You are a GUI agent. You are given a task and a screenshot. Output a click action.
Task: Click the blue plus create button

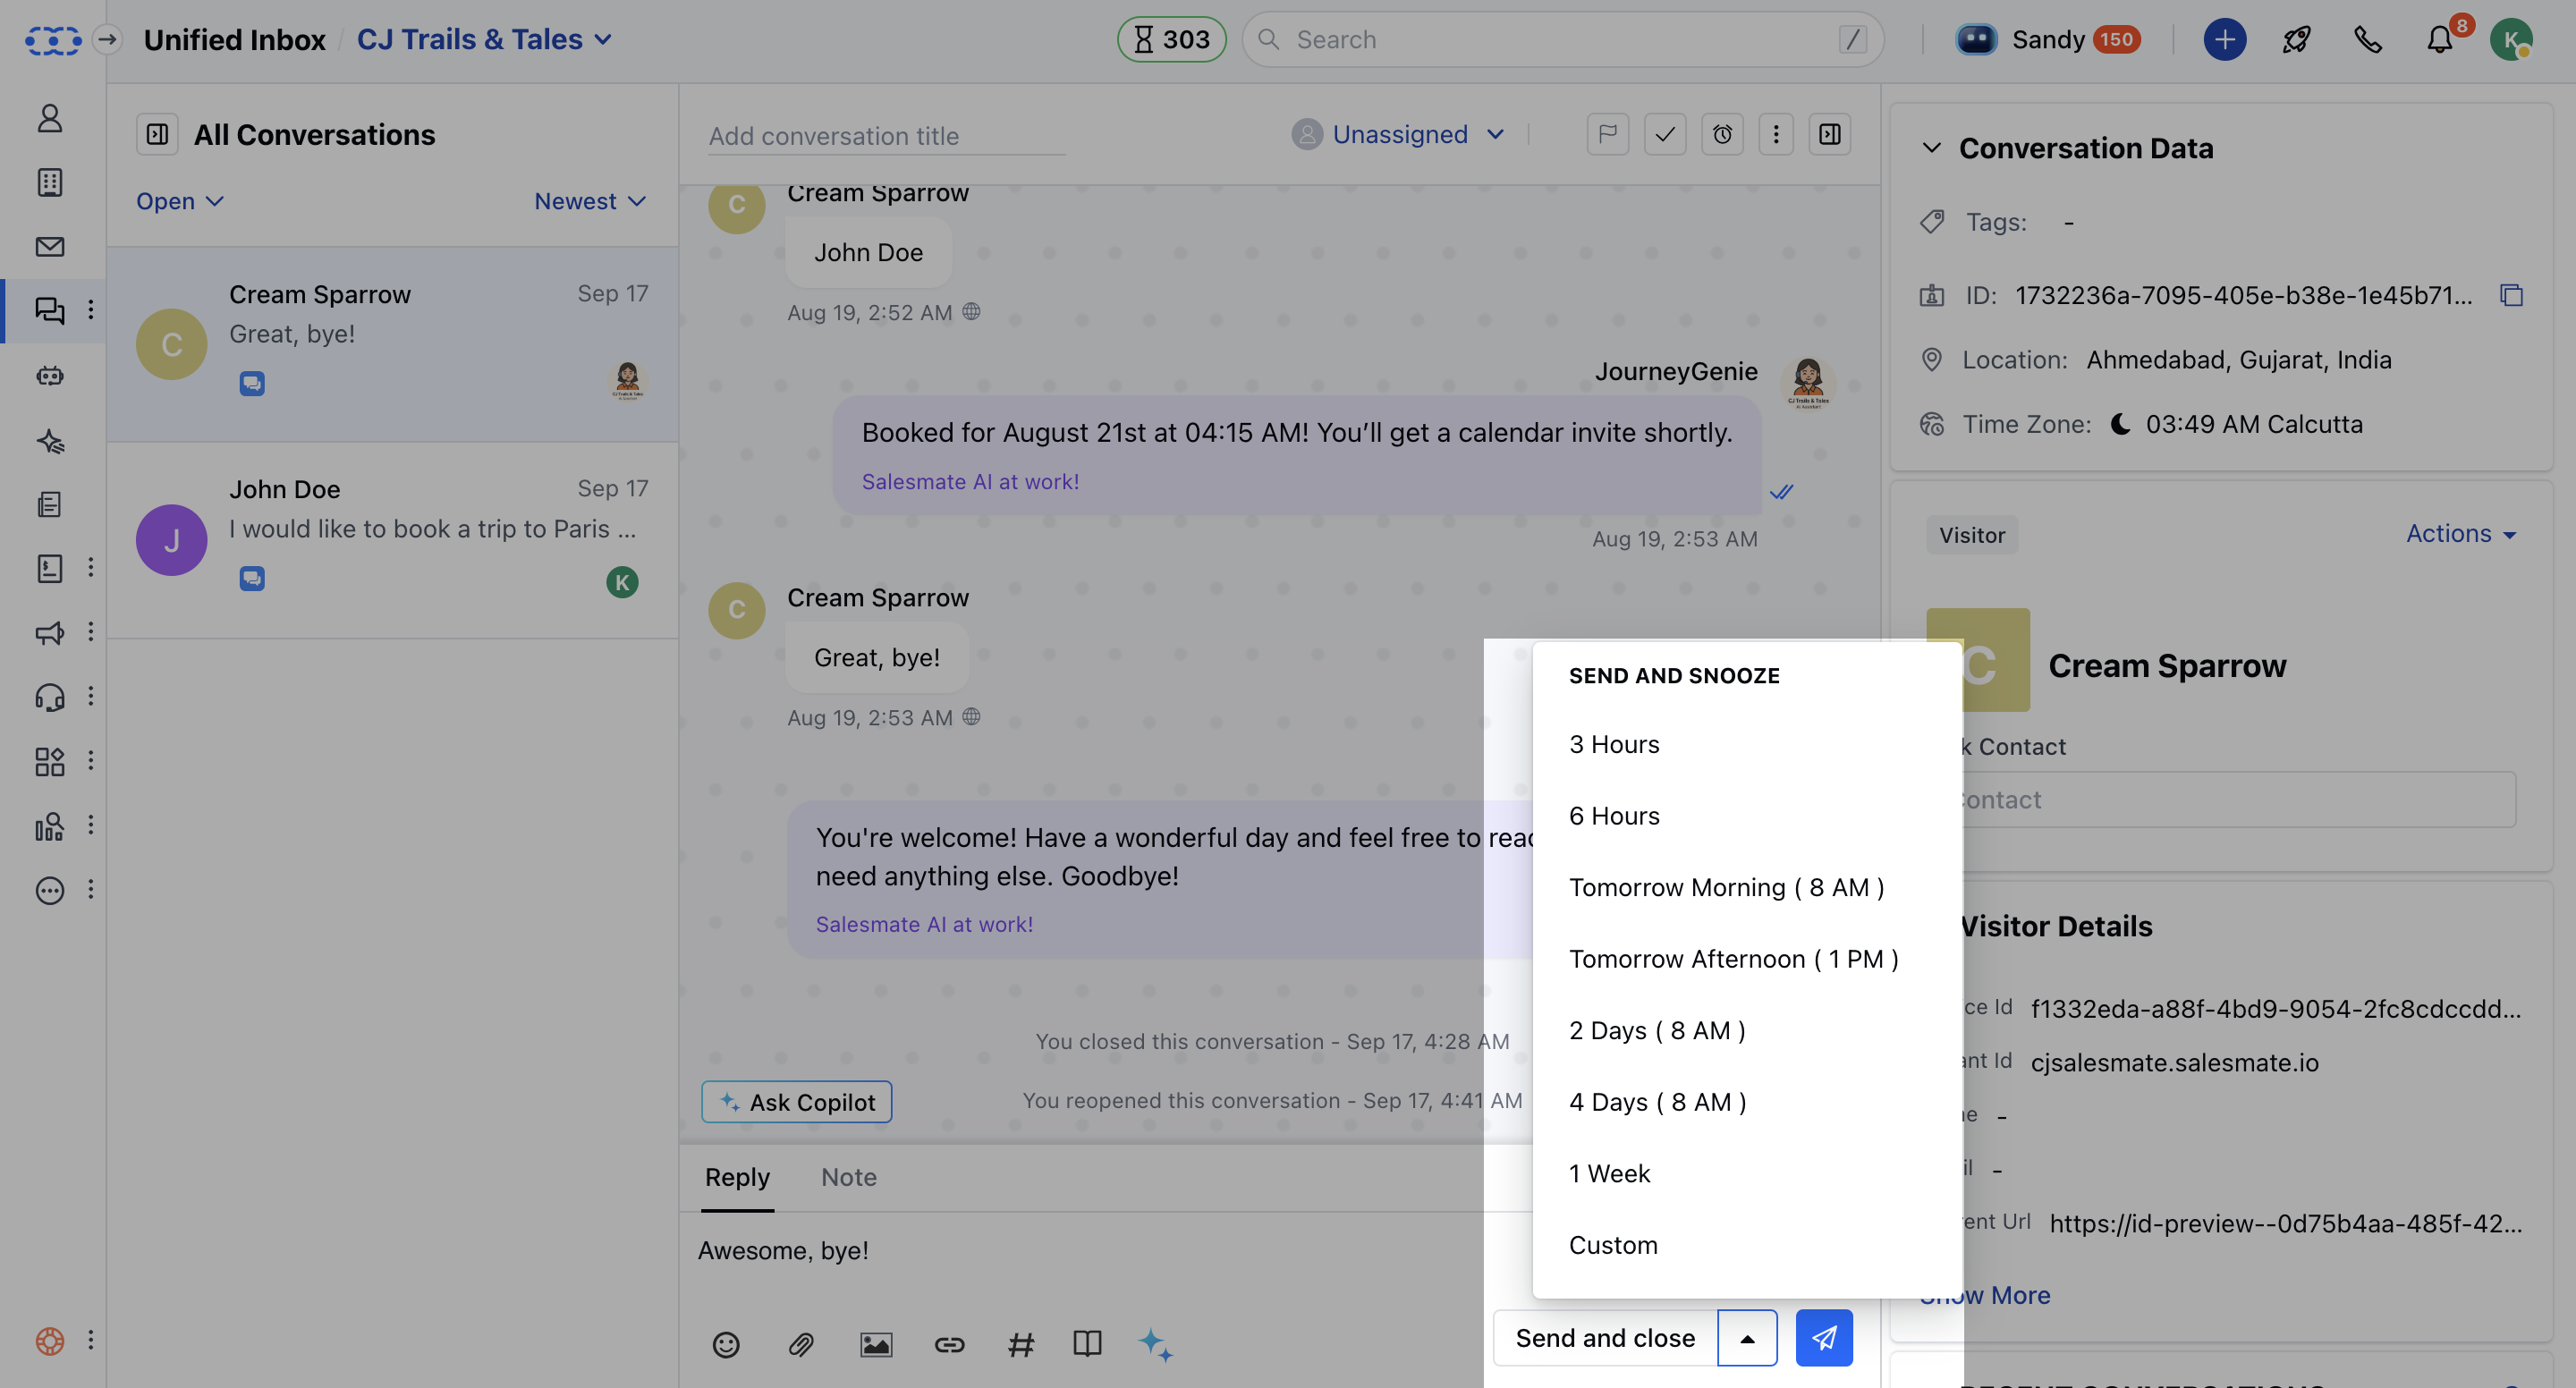tap(2225, 39)
